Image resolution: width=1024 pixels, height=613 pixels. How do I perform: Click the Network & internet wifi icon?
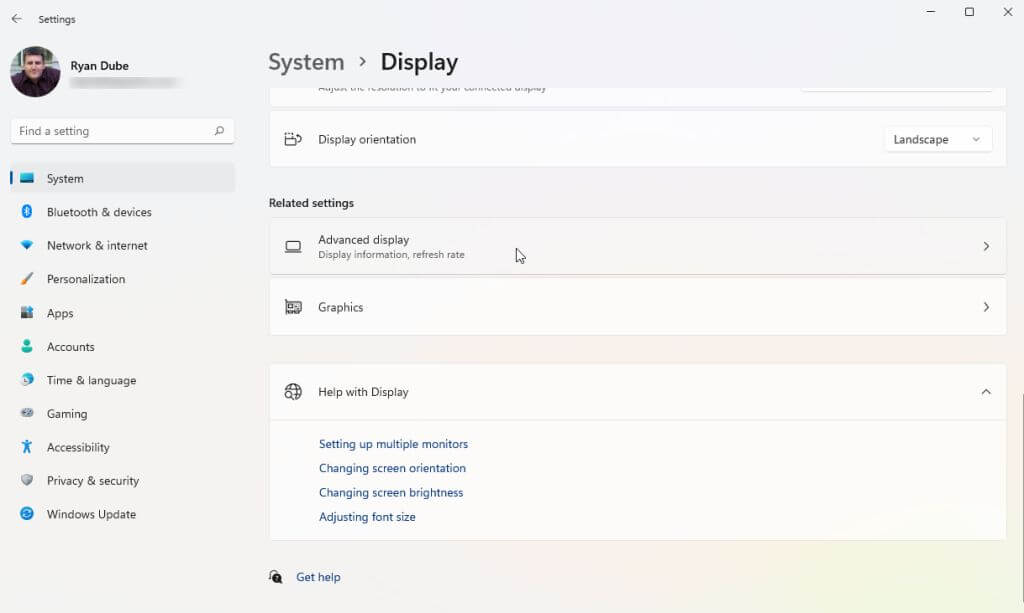[27, 245]
